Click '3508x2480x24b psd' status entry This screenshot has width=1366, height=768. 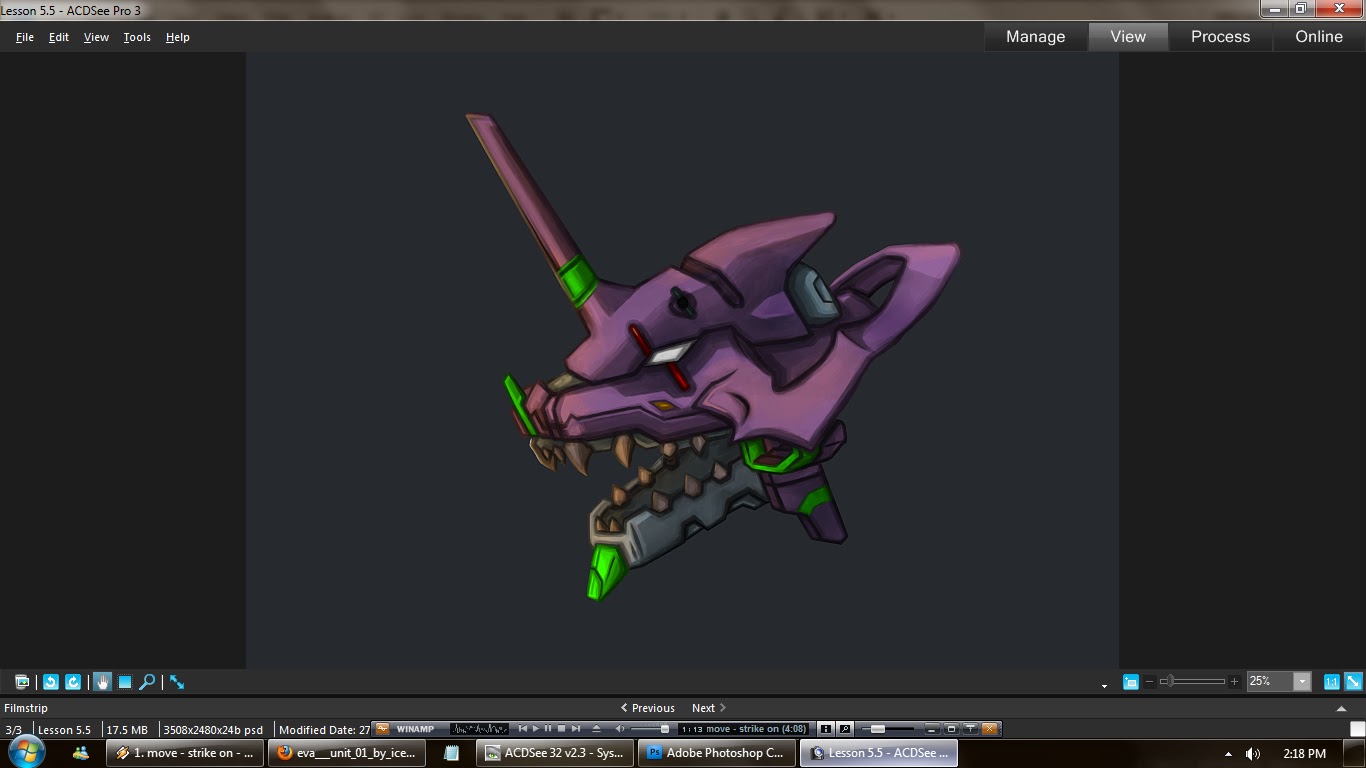(213, 730)
